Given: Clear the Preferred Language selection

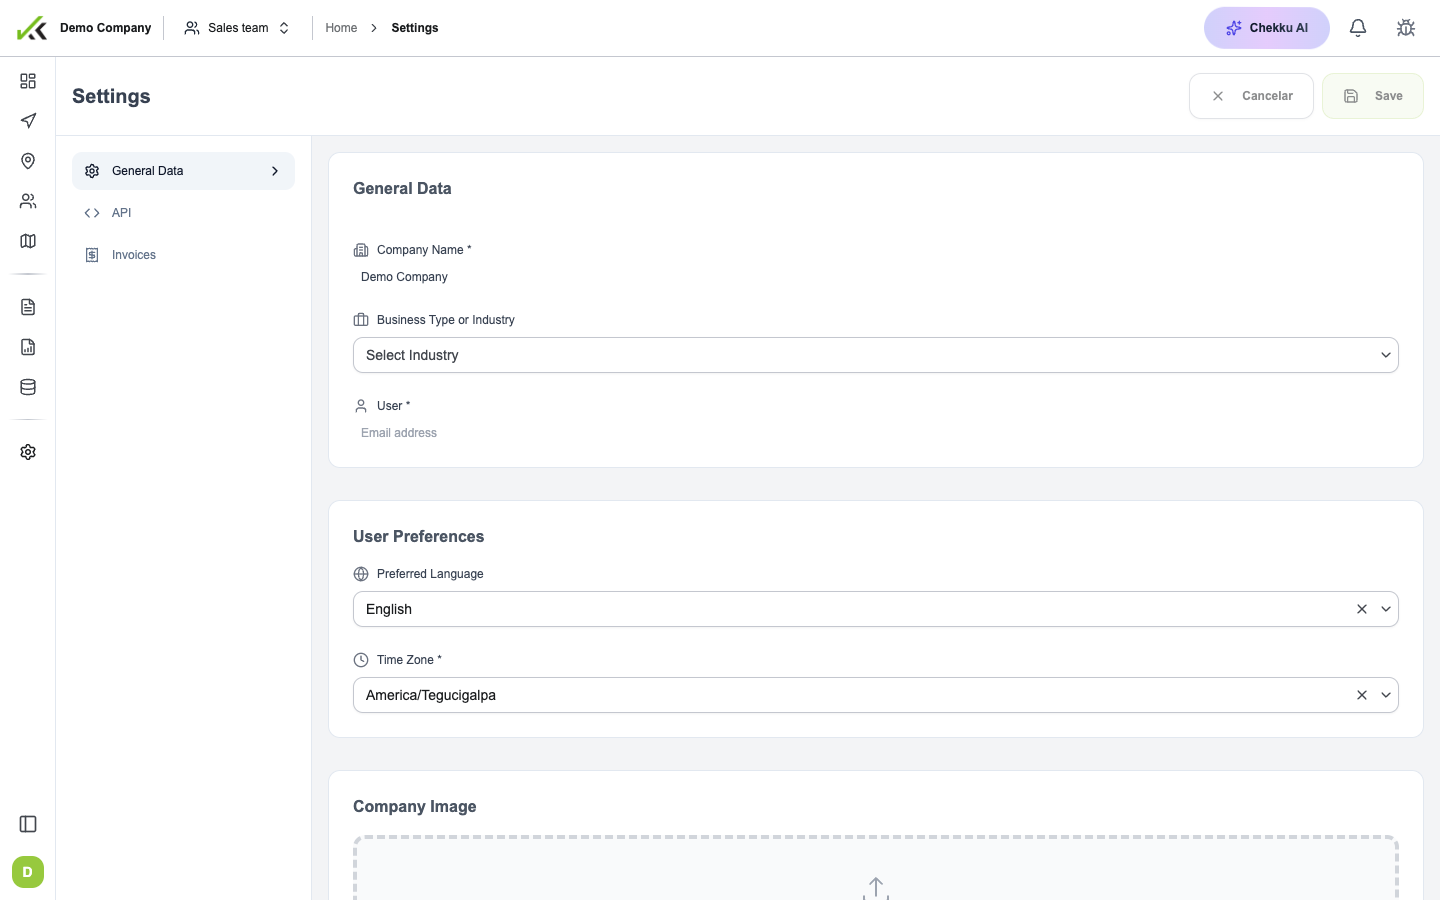Looking at the screenshot, I should 1362,609.
